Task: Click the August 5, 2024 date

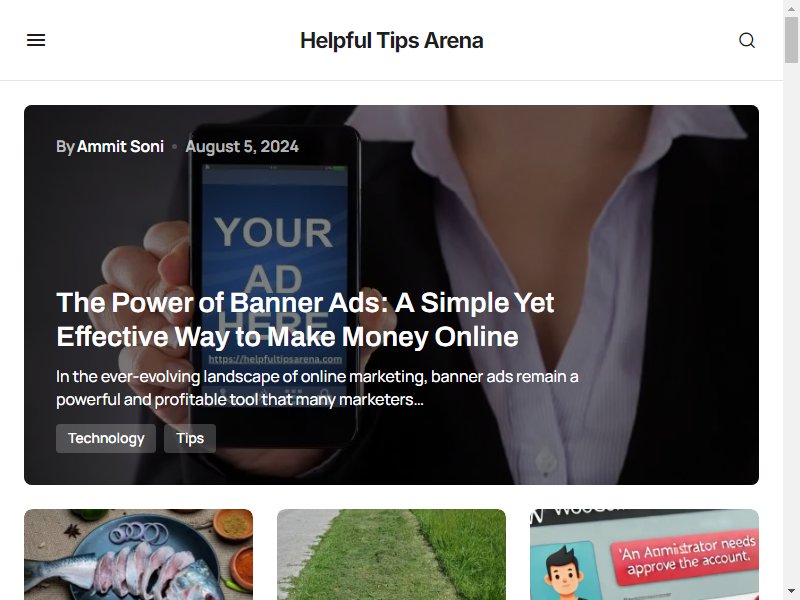Action: [242, 146]
